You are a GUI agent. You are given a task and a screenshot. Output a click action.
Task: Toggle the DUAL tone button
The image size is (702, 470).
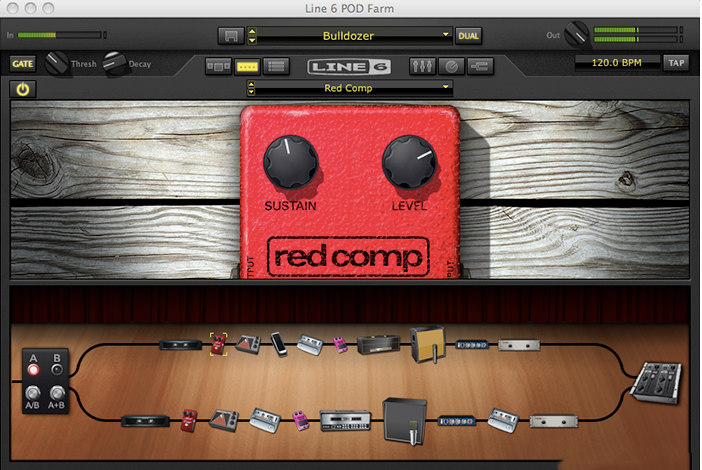tap(468, 36)
